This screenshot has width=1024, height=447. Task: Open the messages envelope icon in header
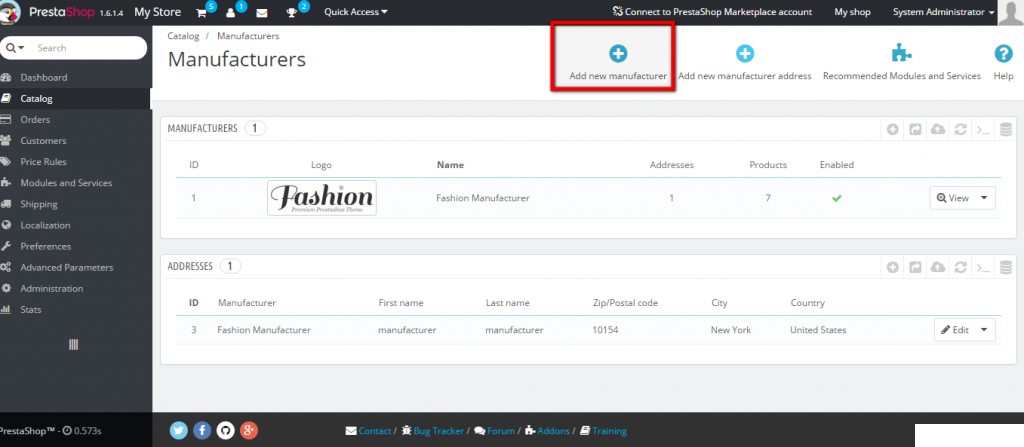[x=261, y=12]
